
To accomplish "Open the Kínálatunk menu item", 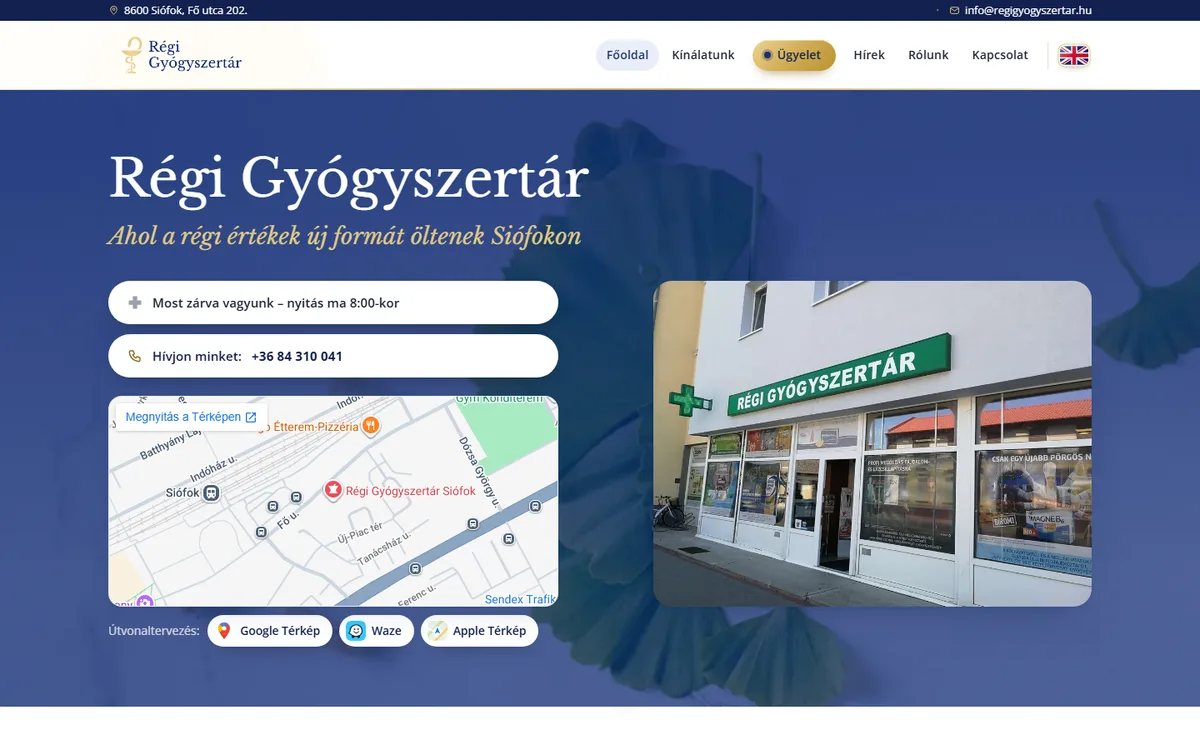I will click(704, 55).
